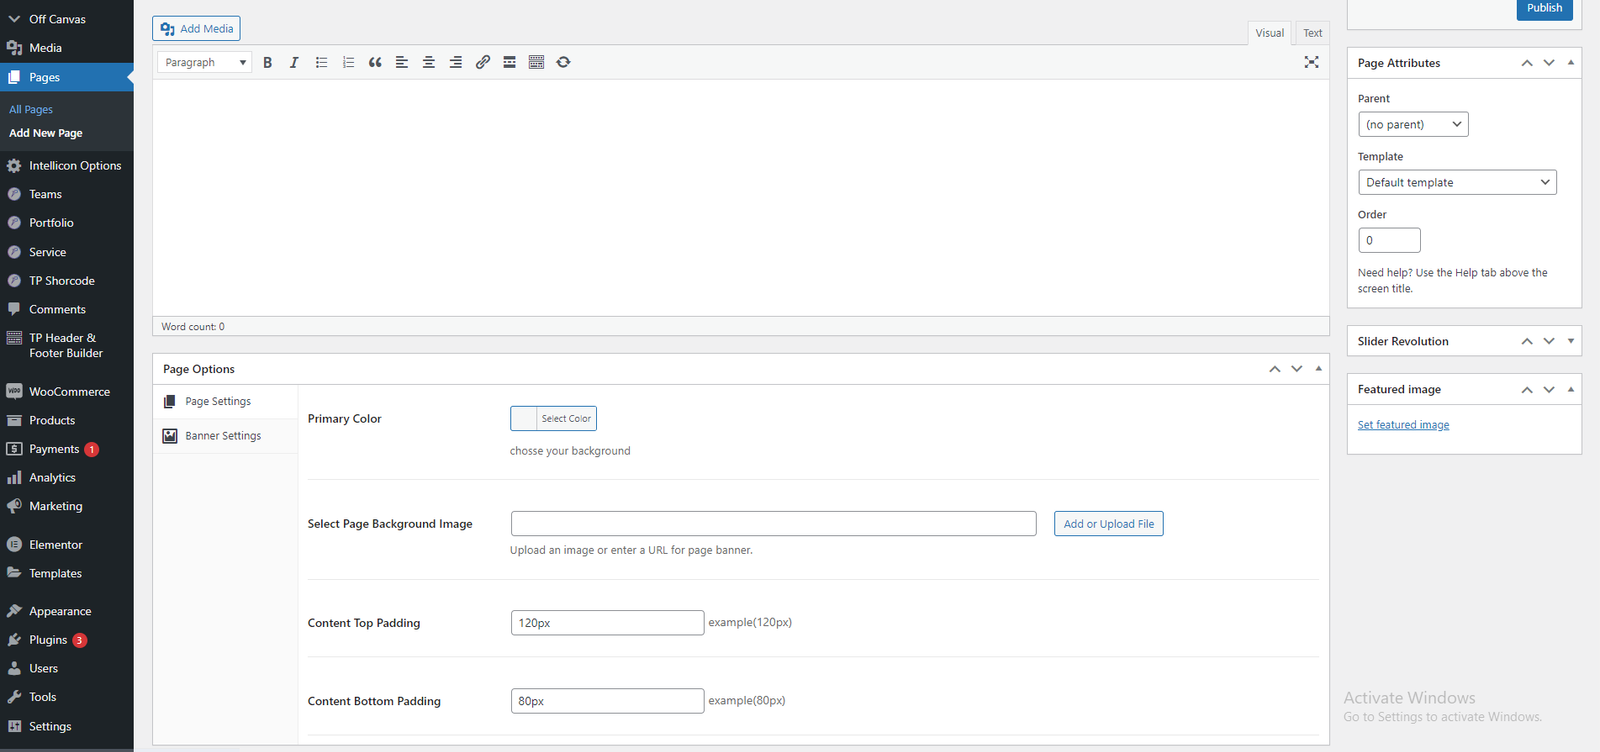Open the Paragraph format dropdown

(205, 62)
